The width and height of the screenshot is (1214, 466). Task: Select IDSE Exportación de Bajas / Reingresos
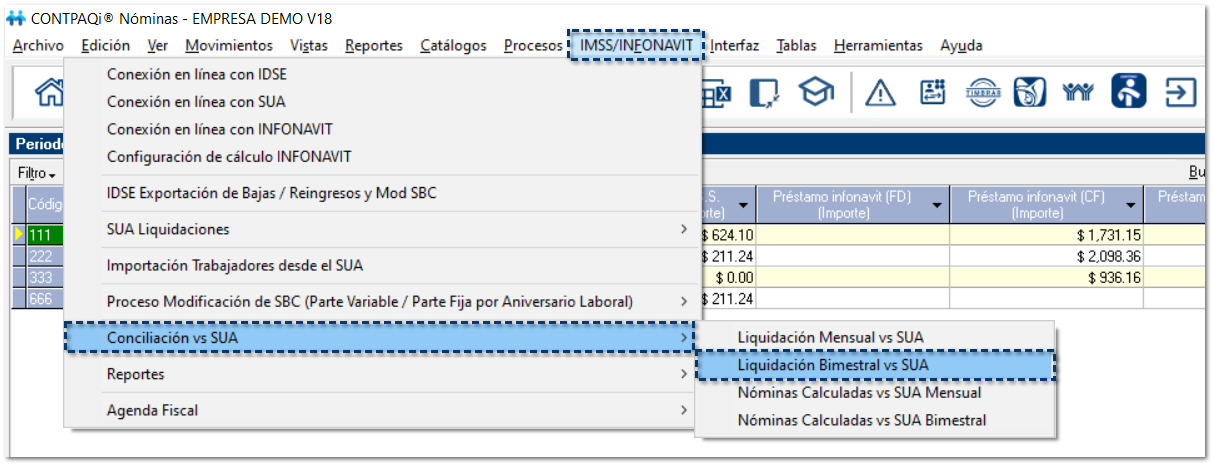coord(380,193)
